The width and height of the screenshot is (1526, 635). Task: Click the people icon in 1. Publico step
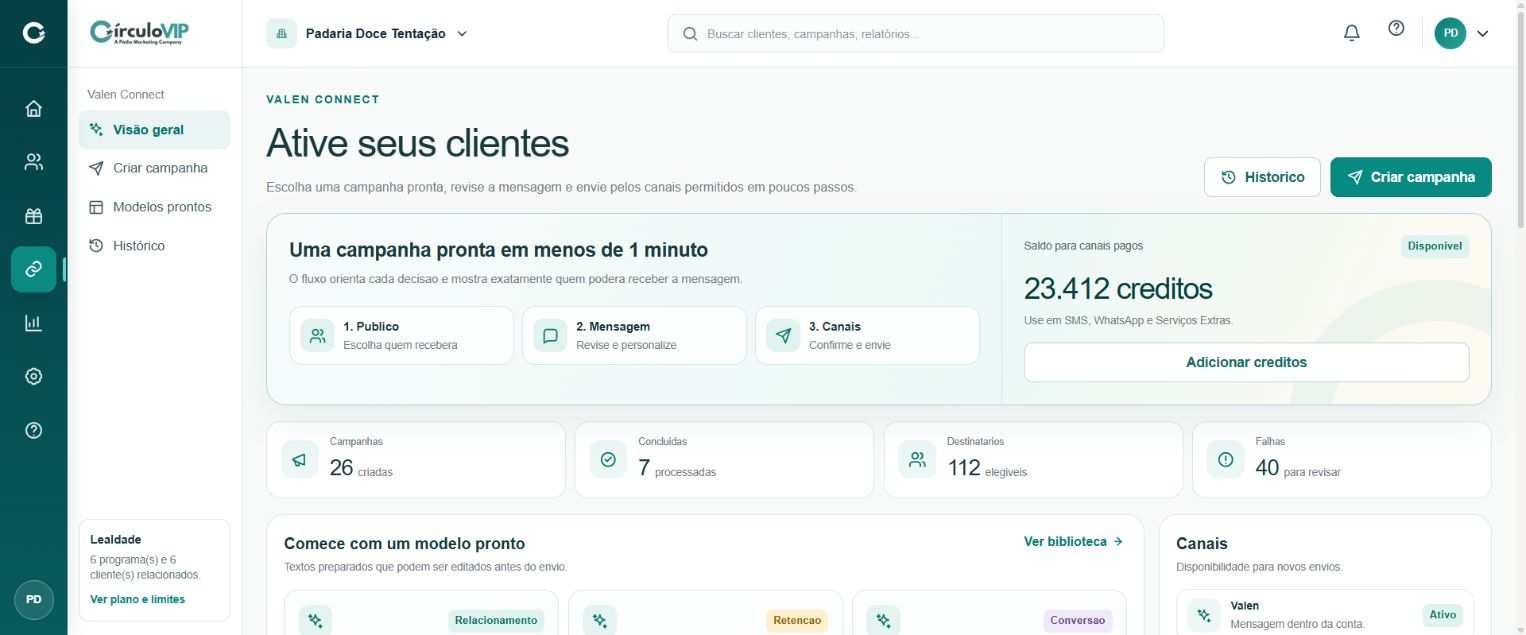[x=317, y=336]
